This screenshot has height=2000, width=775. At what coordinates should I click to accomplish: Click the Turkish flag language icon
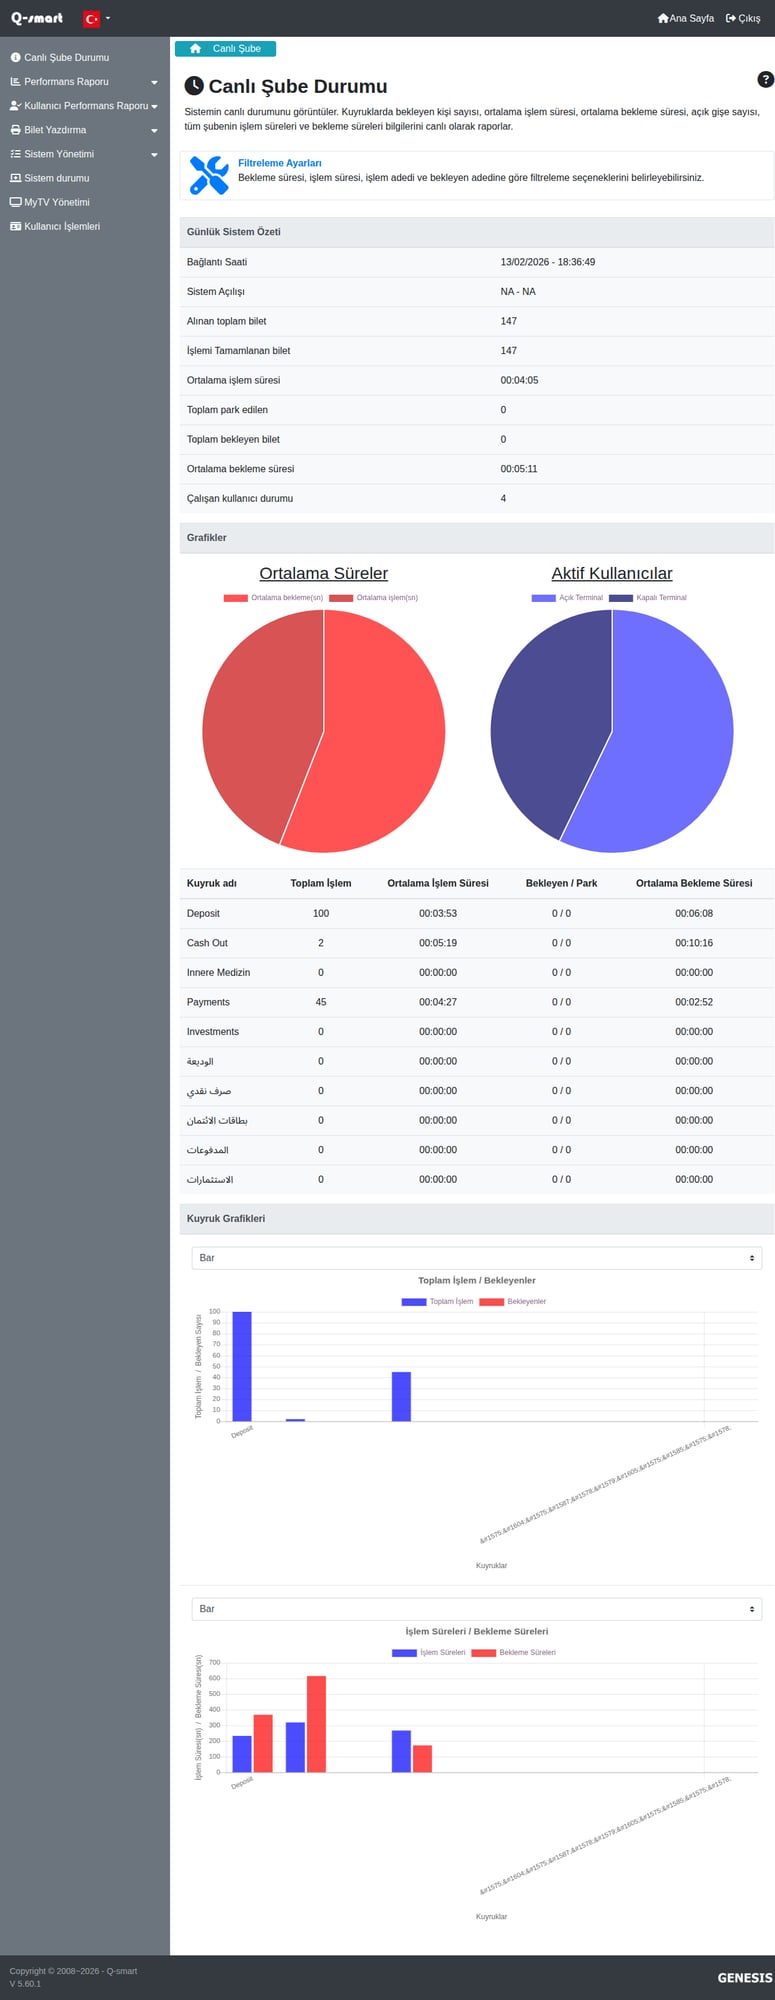pos(91,18)
